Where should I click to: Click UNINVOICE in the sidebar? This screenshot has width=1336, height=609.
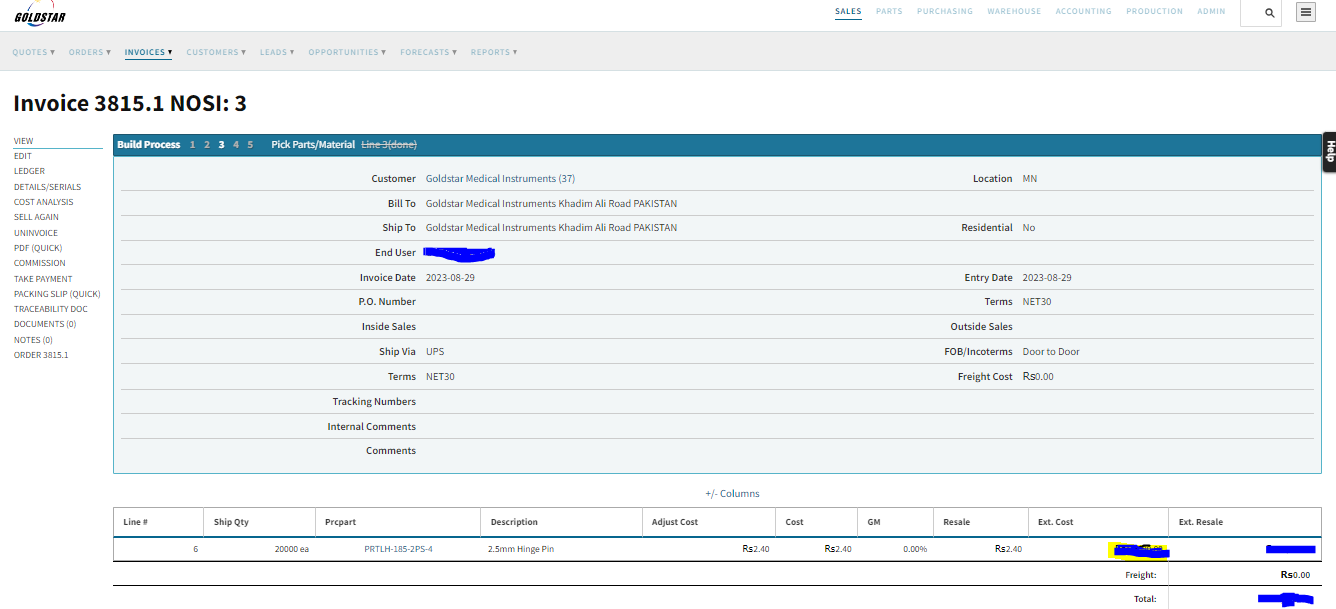36,233
